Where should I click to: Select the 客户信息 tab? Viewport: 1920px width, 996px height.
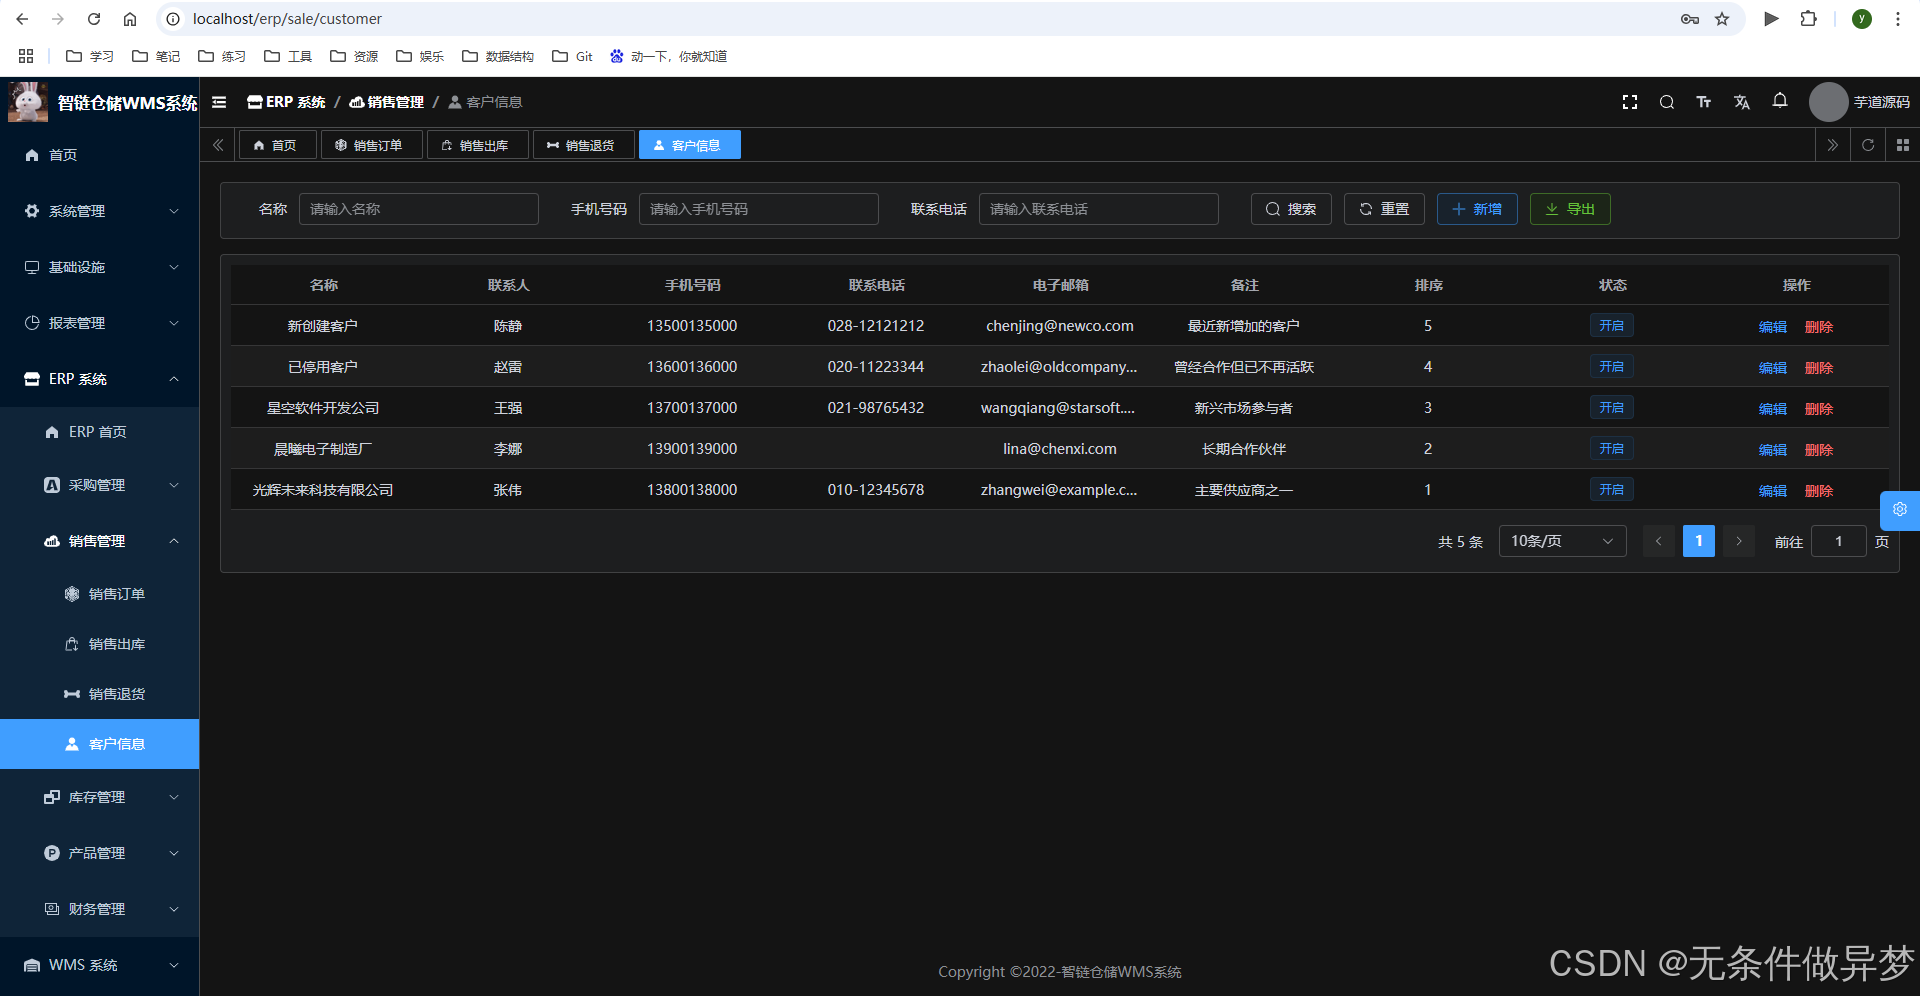tap(689, 145)
